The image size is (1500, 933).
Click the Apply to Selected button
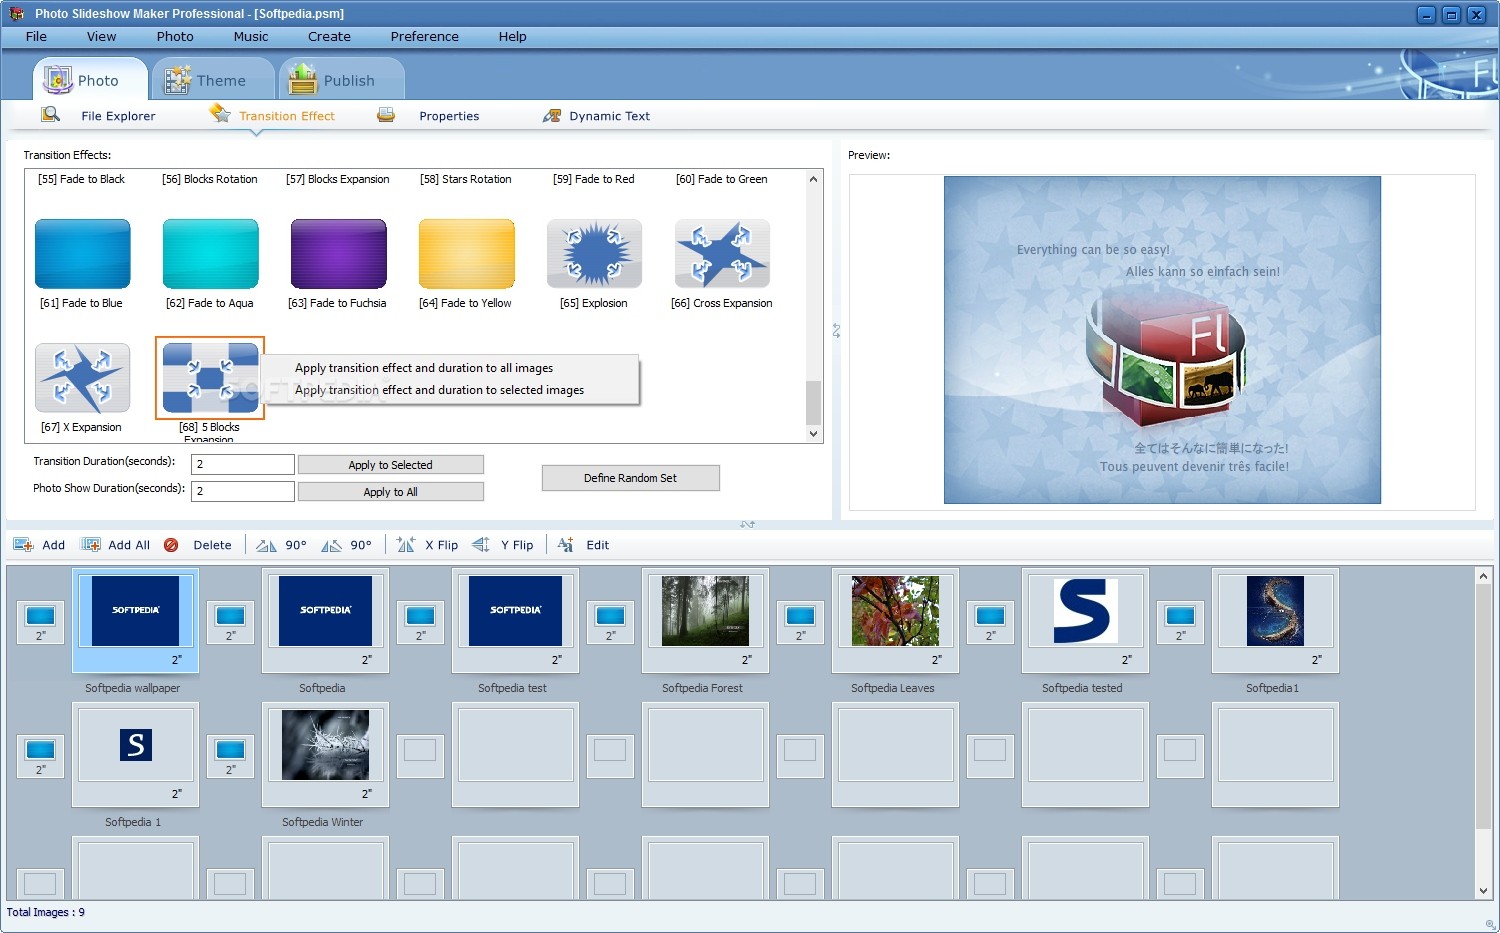[x=391, y=465]
